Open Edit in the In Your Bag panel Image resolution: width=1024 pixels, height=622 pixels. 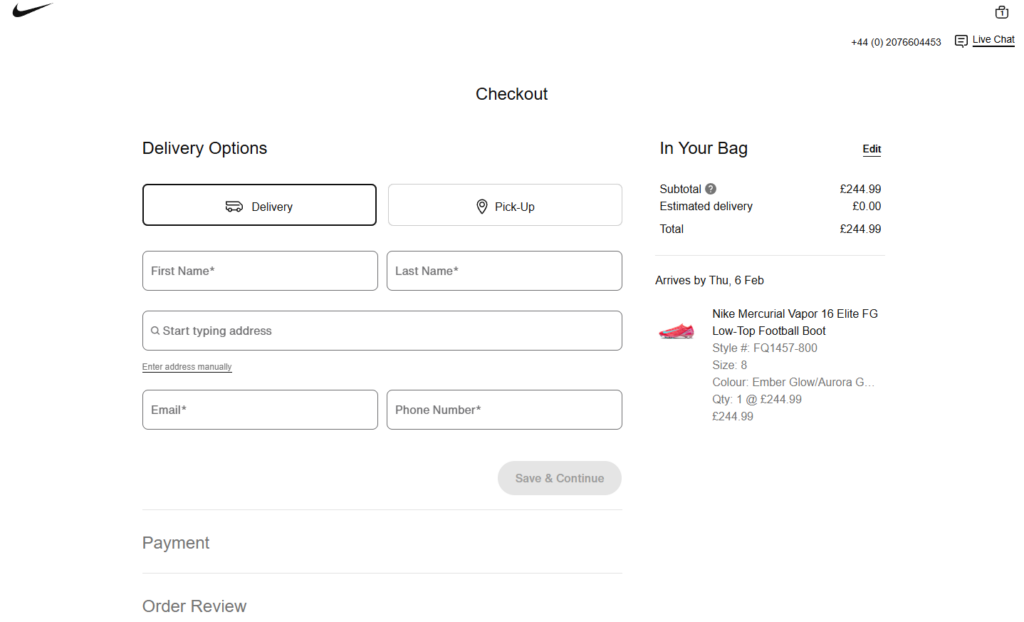[871, 148]
